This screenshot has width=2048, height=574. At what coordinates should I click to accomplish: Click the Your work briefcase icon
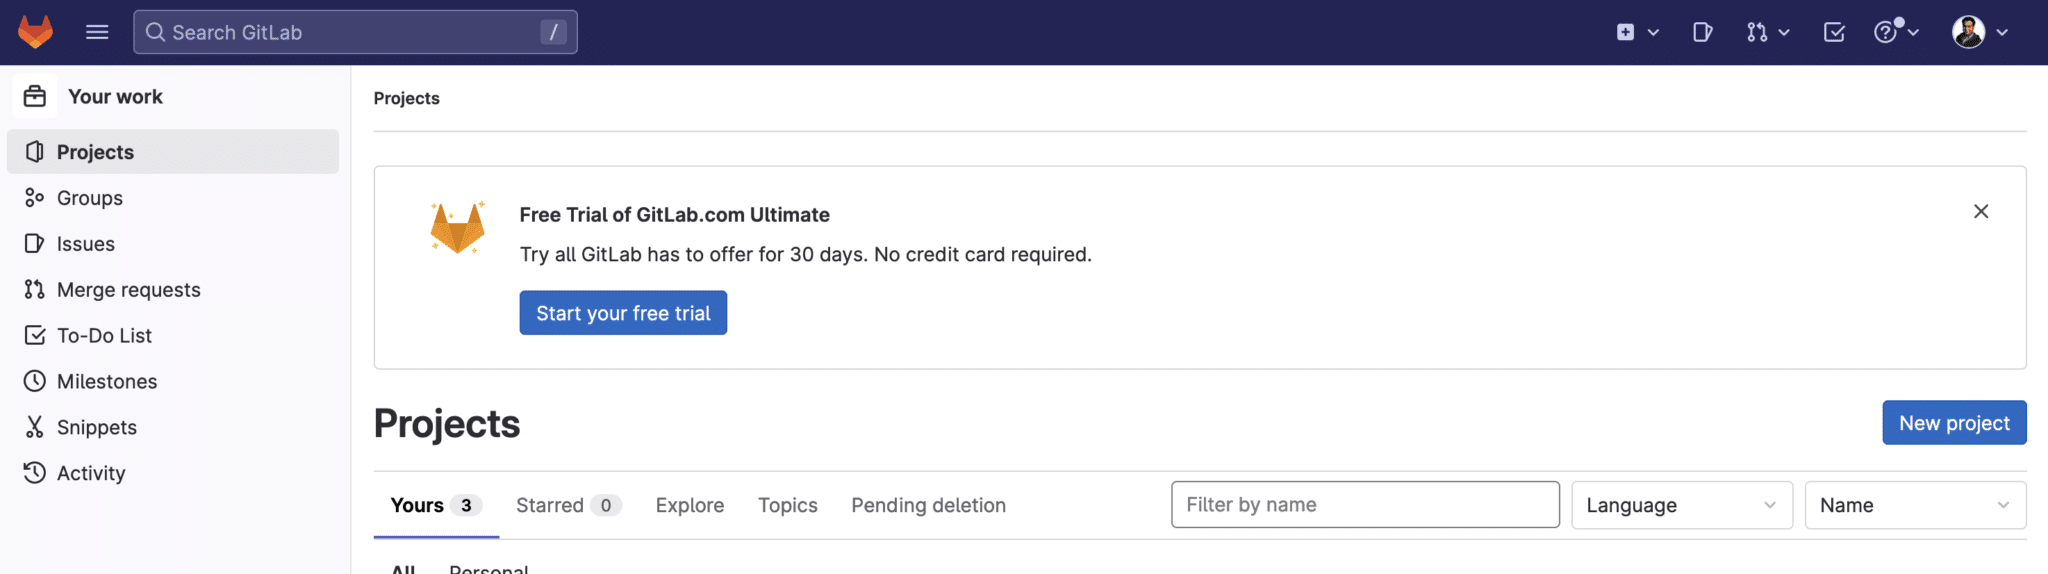[x=35, y=97]
